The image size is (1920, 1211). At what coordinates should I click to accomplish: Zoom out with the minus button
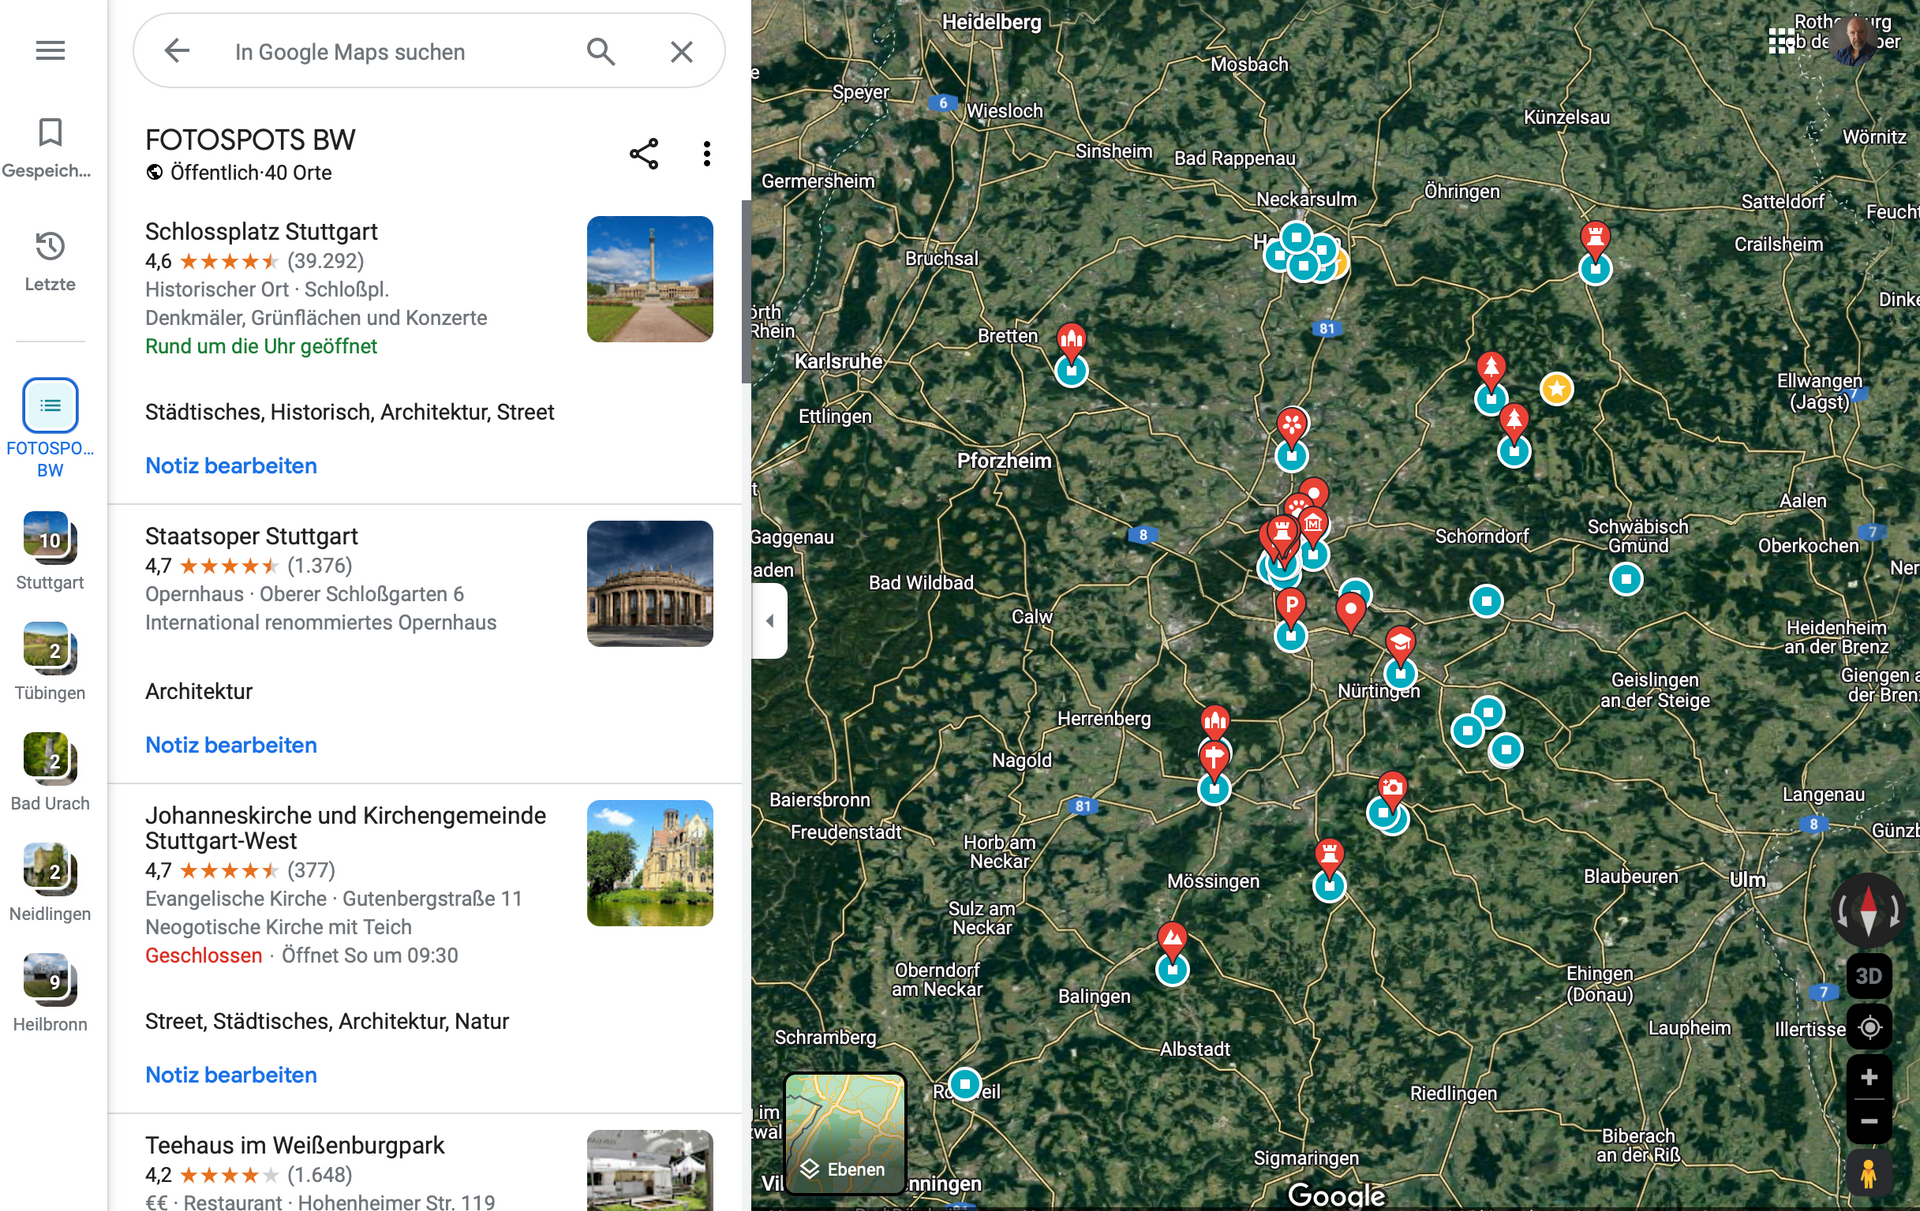[1868, 1122]
